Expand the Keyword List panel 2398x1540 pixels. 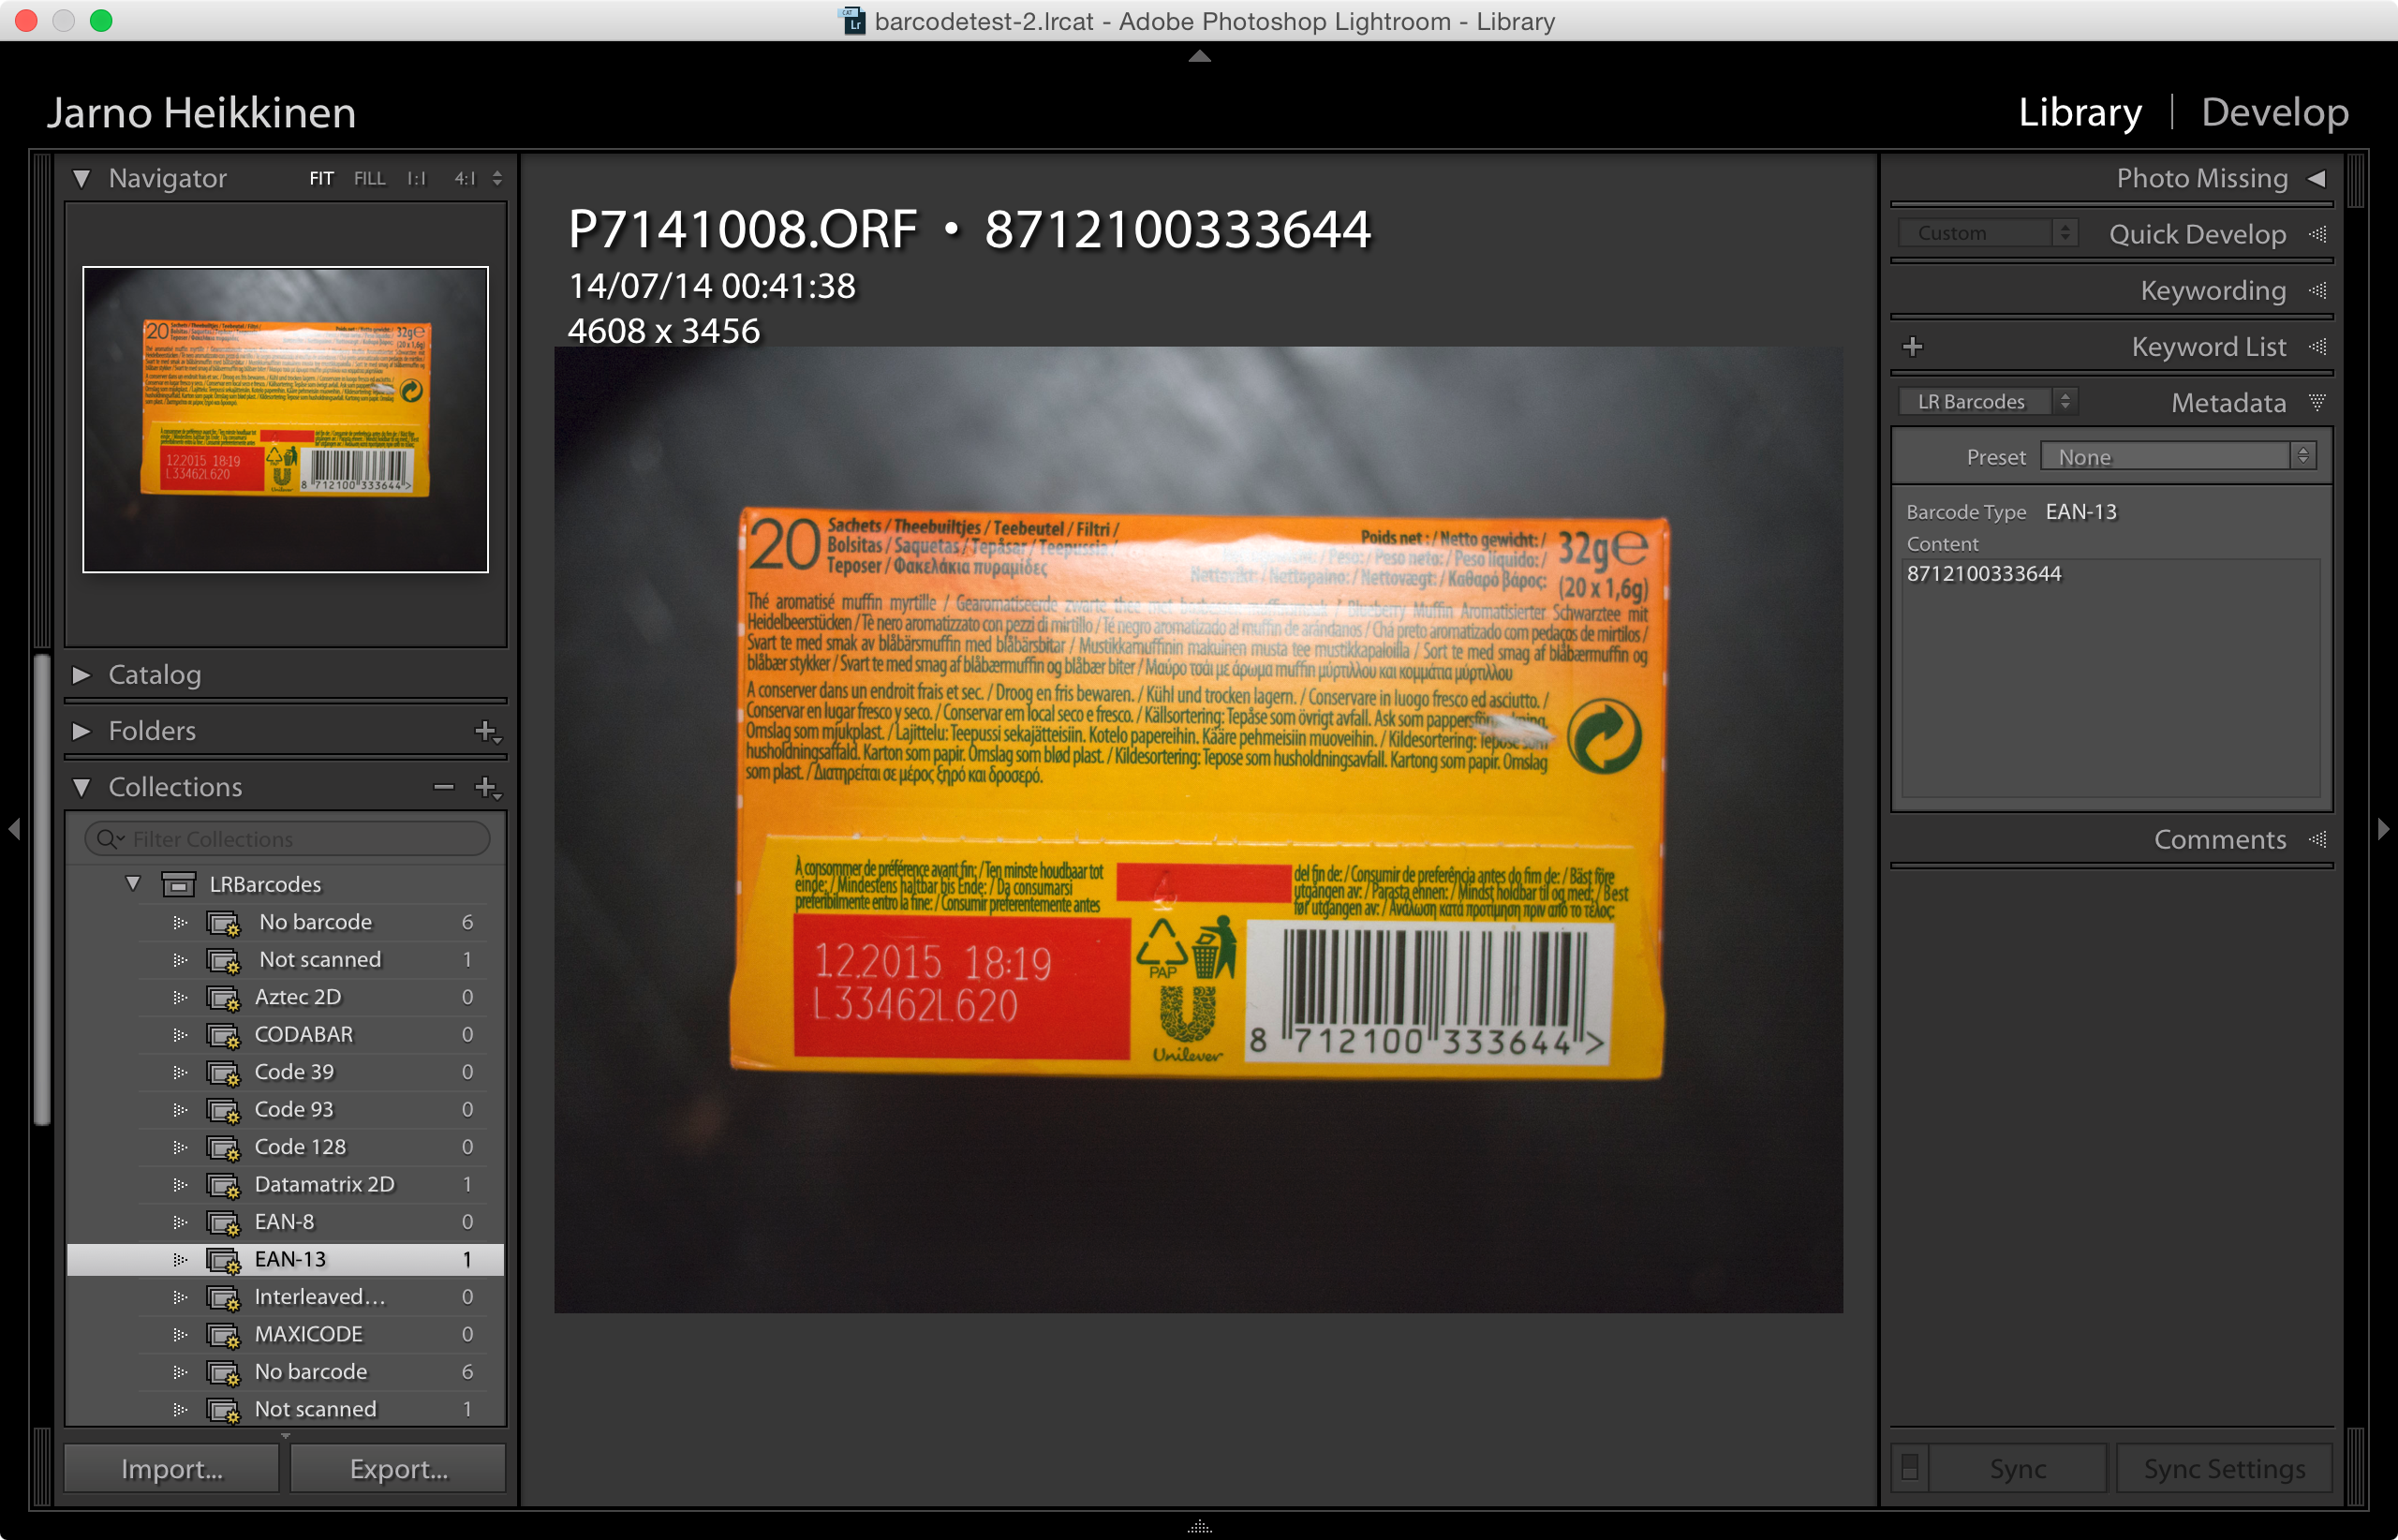[2208, 347]
